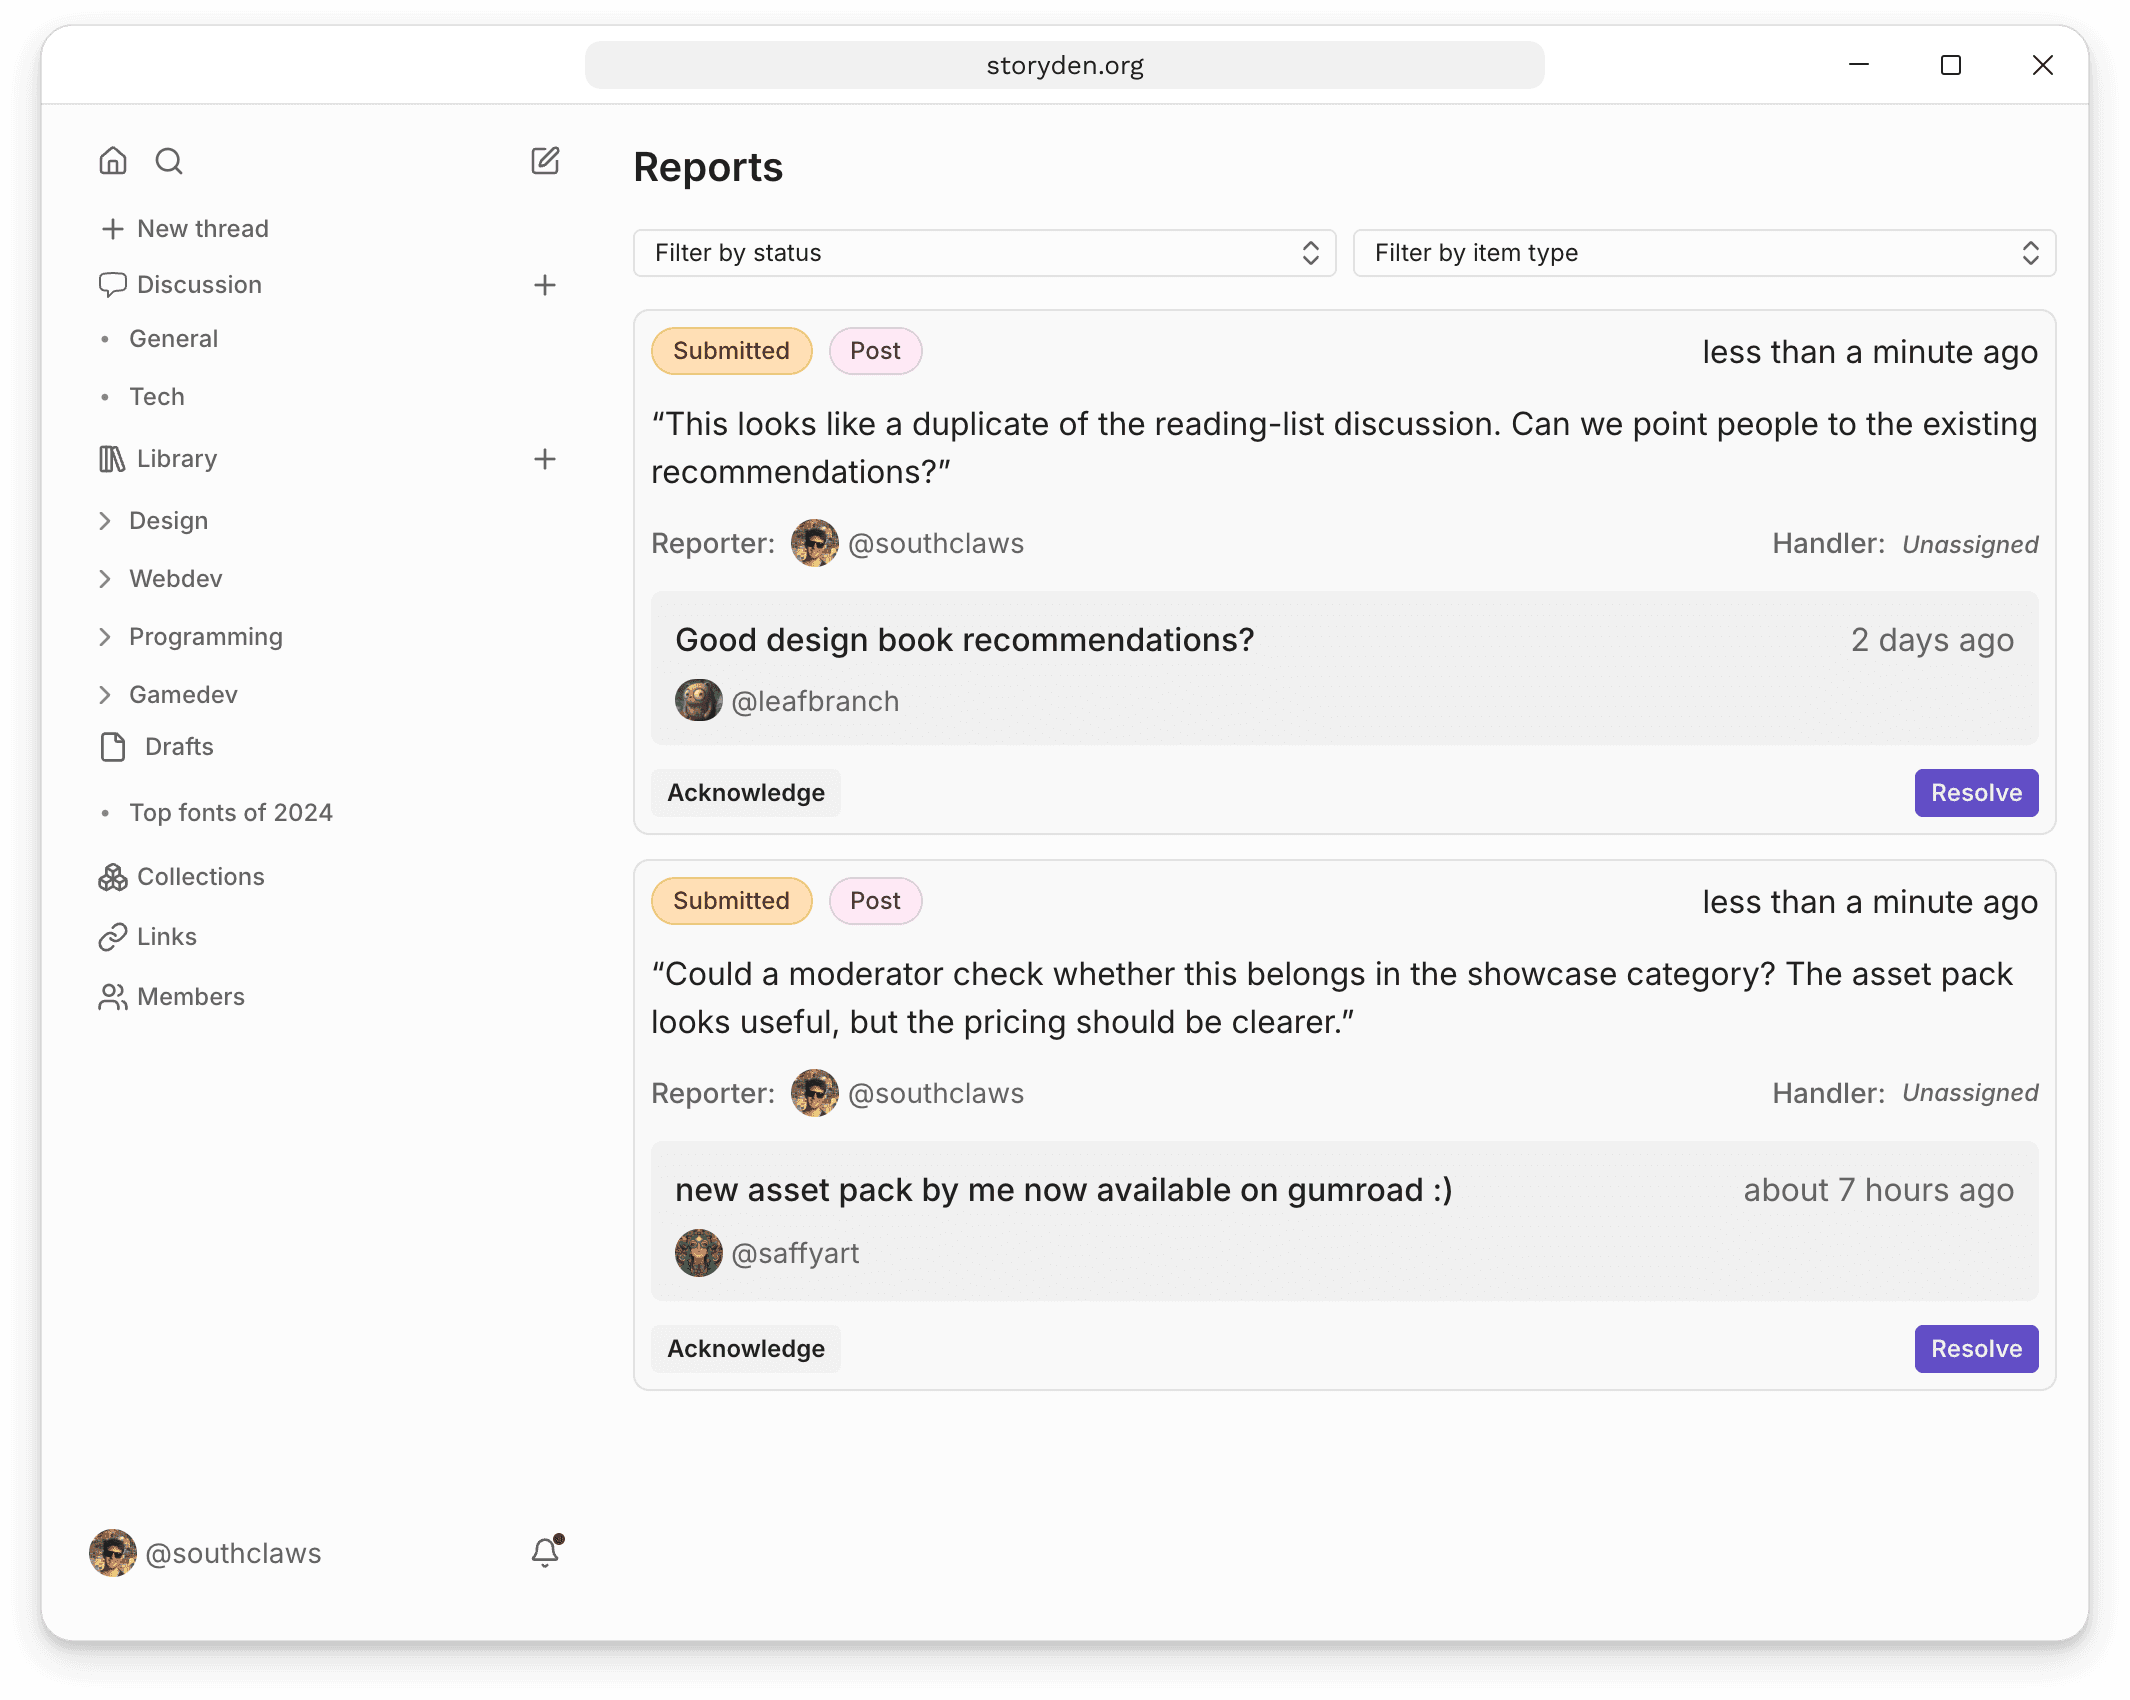Click the search magnifier icon
Image resolution: width=2130 pixels, height=1700 pixels.
(x=169, y=161)
